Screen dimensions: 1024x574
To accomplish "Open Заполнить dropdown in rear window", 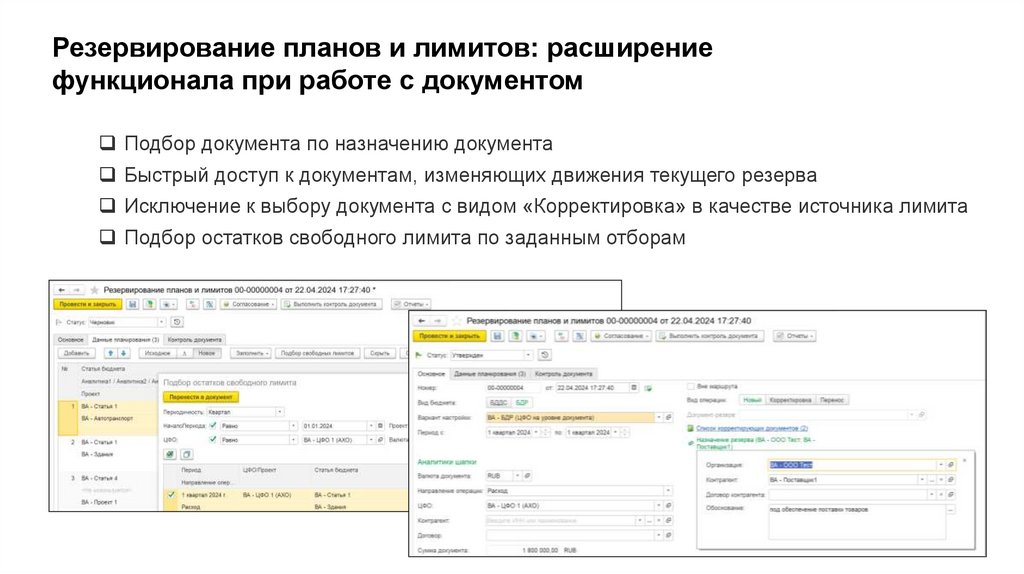I will (252, 353).
